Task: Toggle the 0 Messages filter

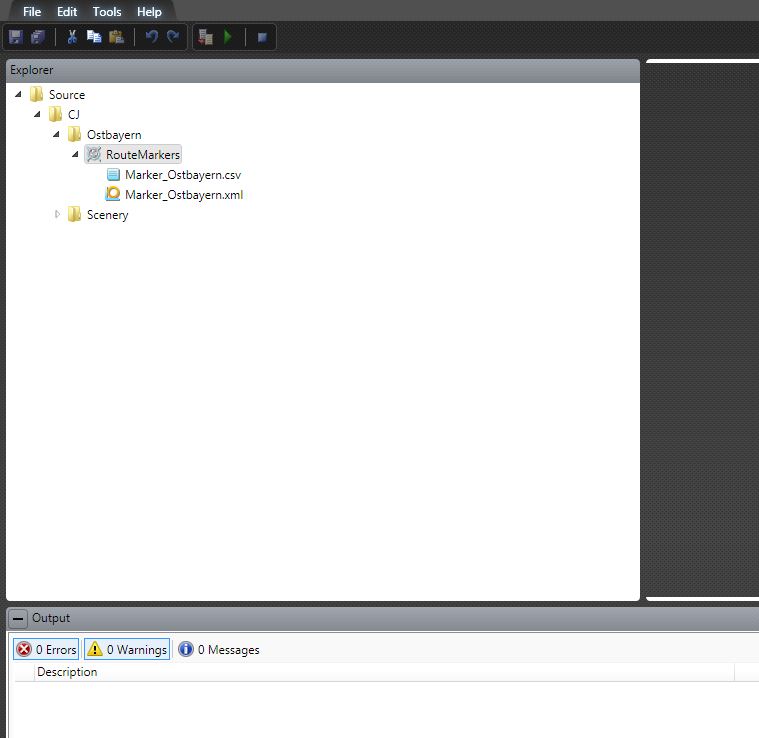Action: [x=218, y=649]
